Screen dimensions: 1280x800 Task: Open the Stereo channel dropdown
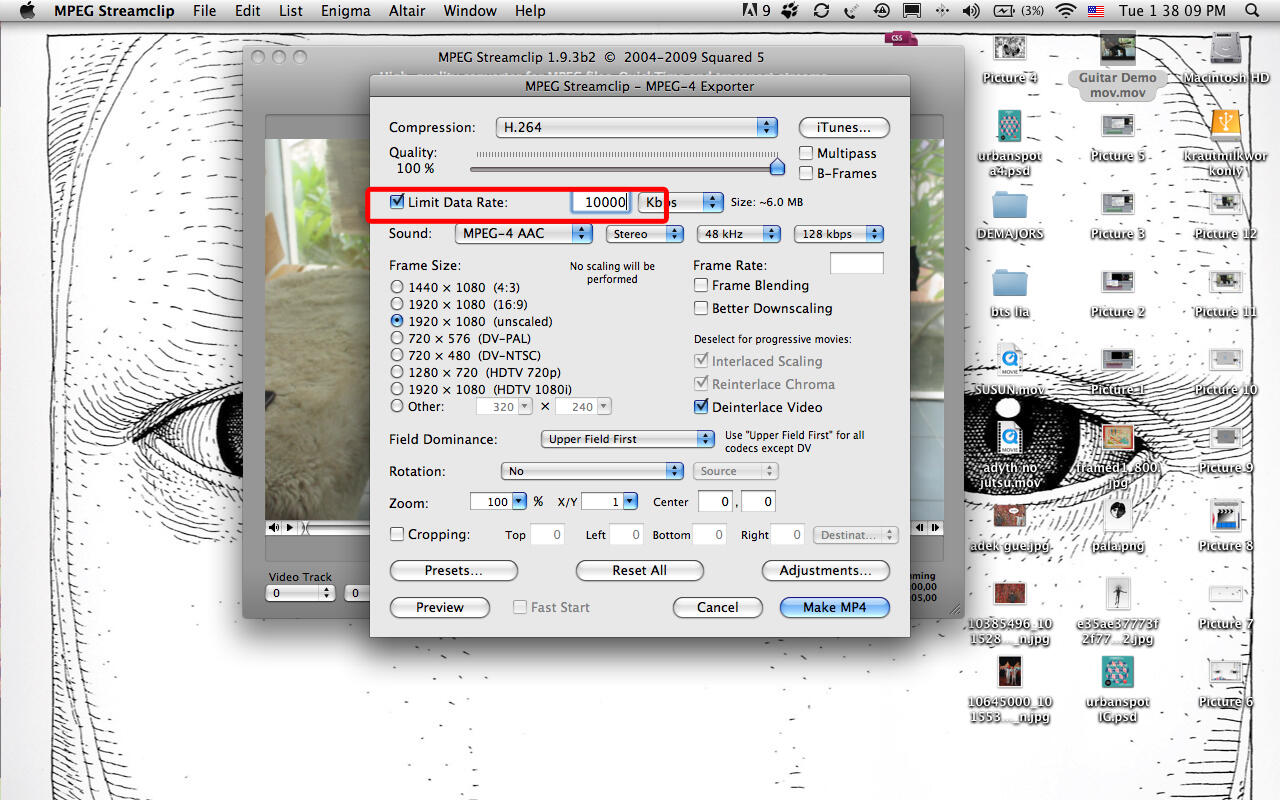644,234
